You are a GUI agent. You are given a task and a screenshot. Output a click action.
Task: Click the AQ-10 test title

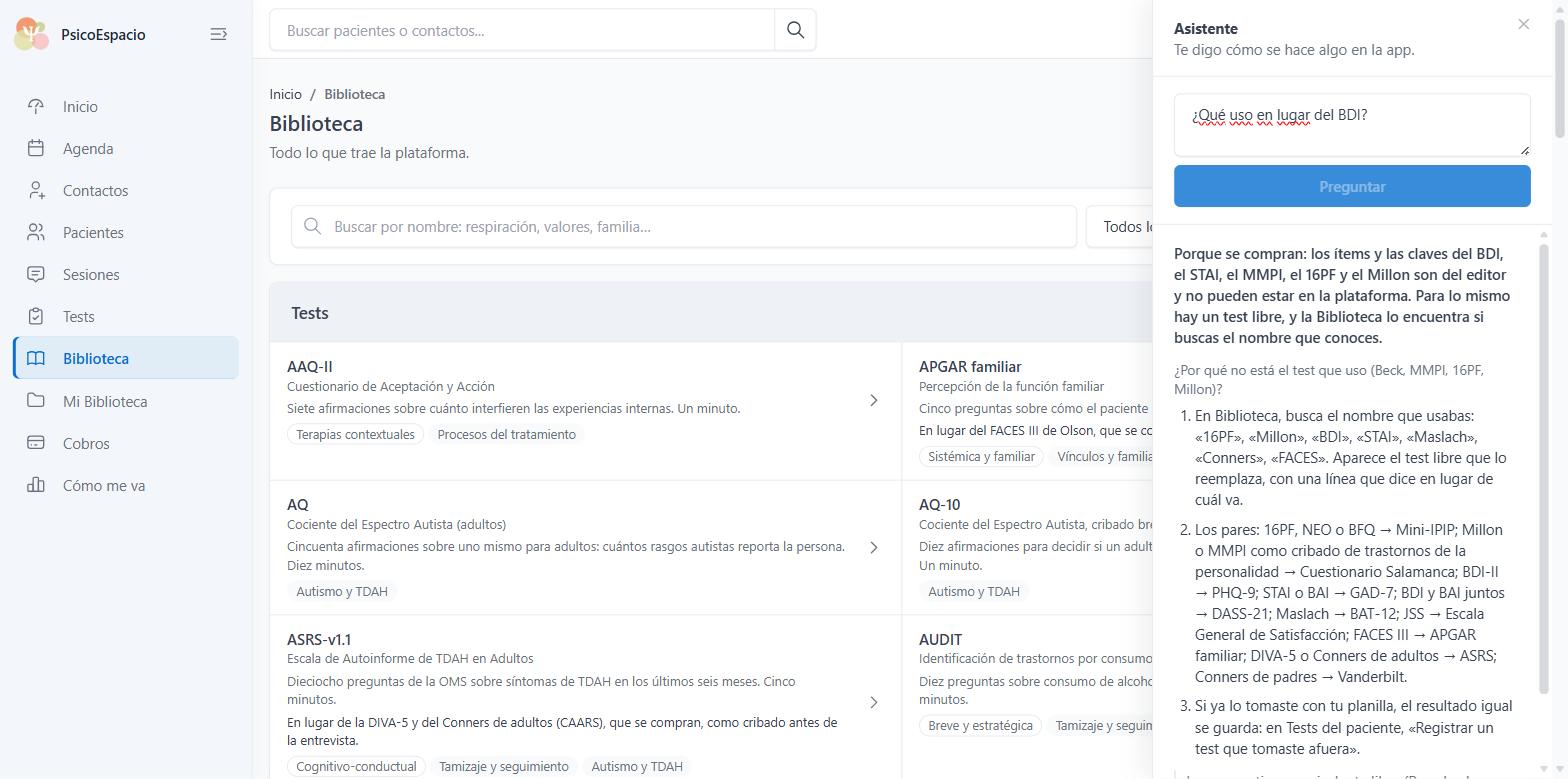pos(939,505)
